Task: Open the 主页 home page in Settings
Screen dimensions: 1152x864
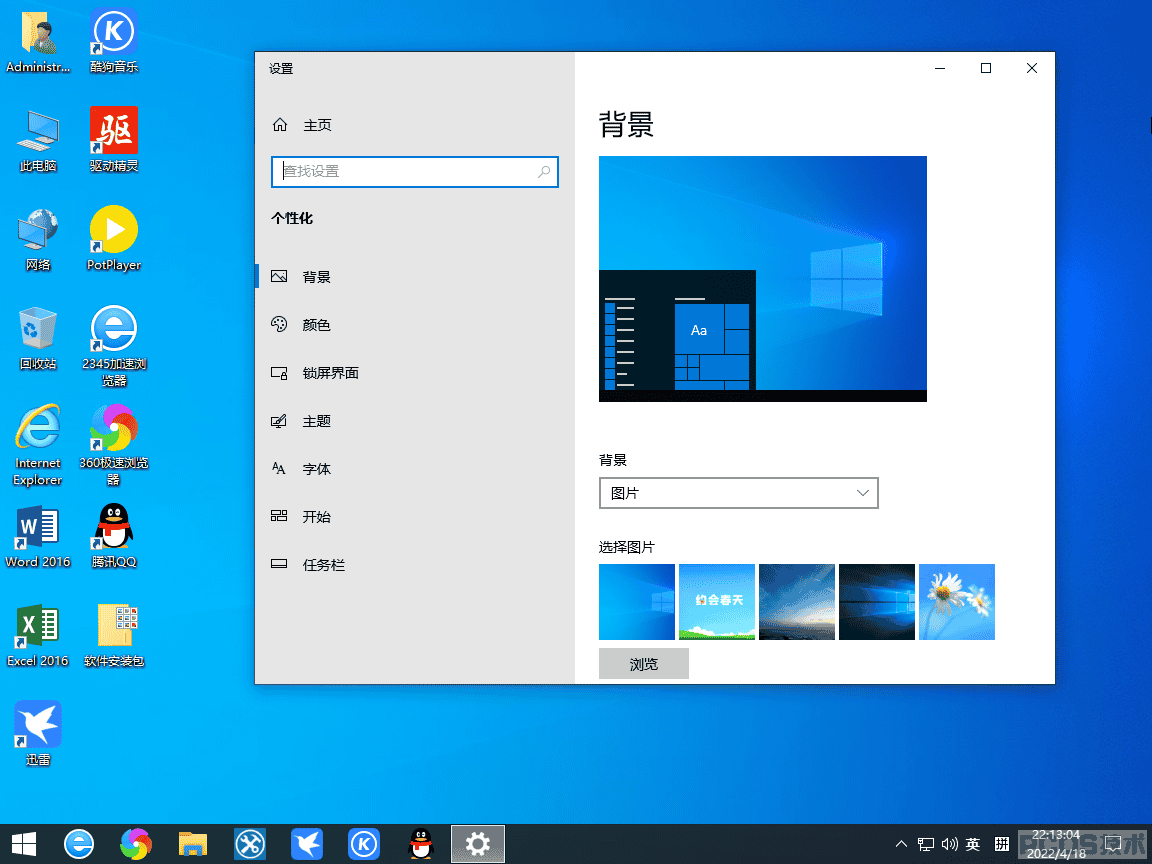Action: coord(302,125)
